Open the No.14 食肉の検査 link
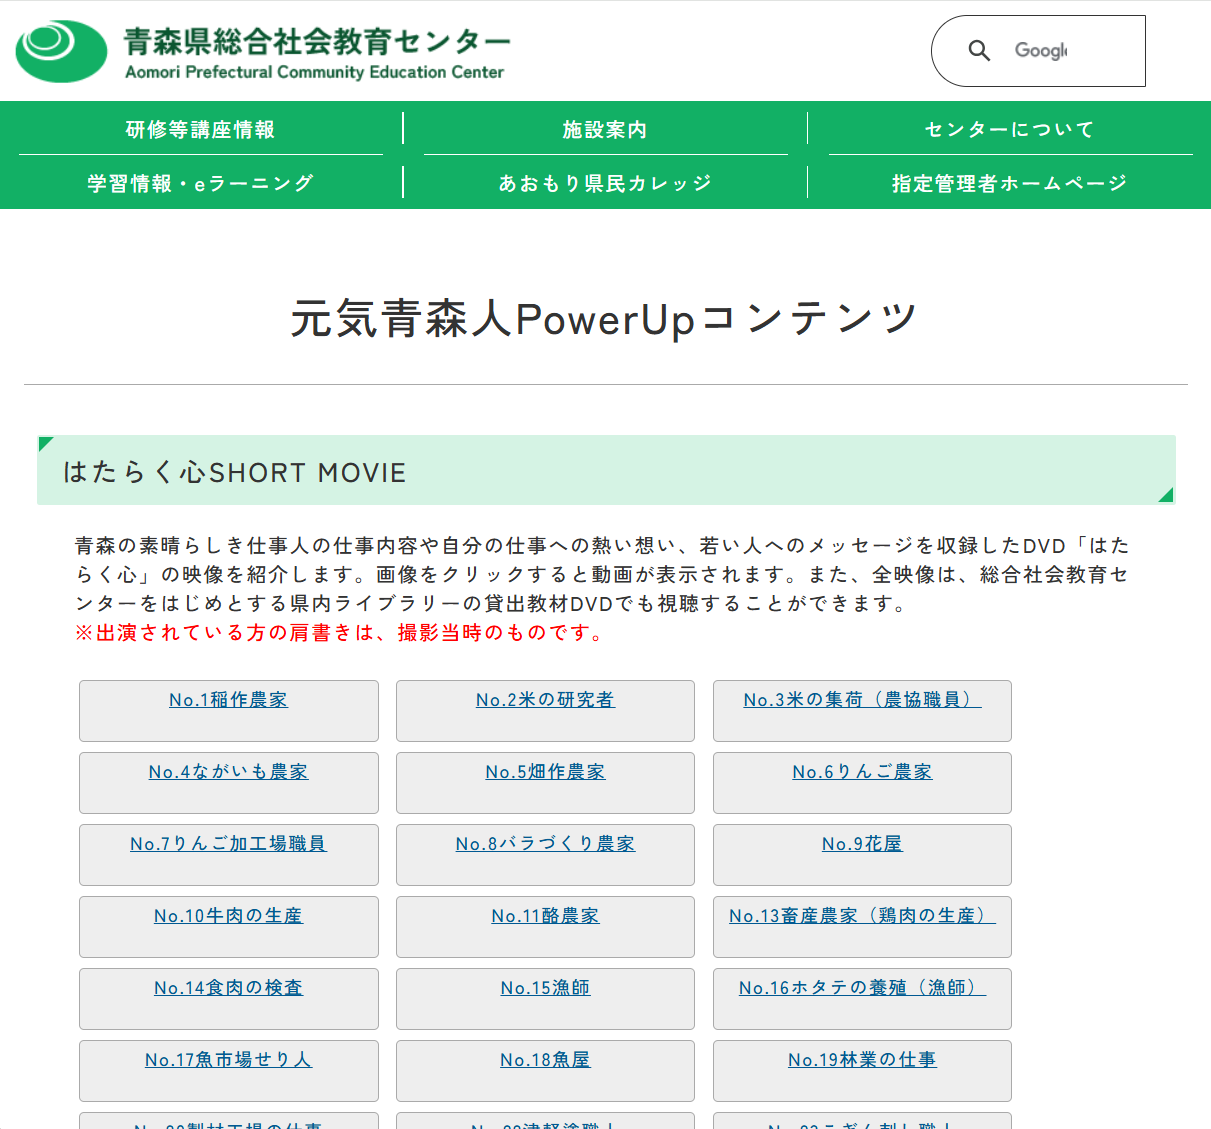 (228, 988)
